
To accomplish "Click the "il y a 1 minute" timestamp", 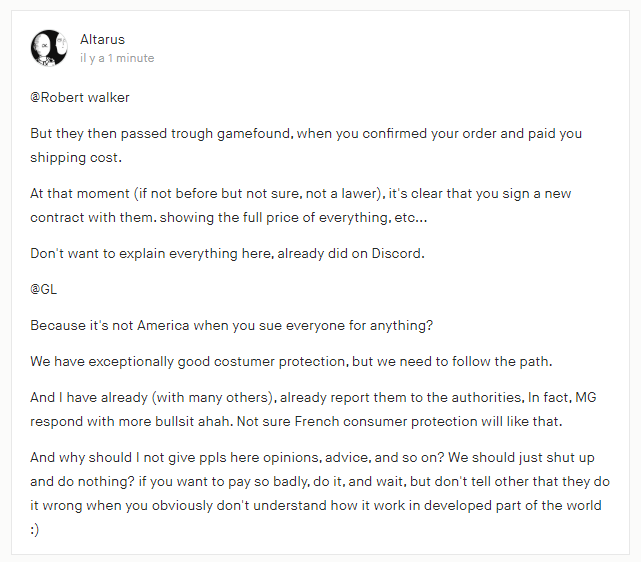I will [x=117, y=58].
